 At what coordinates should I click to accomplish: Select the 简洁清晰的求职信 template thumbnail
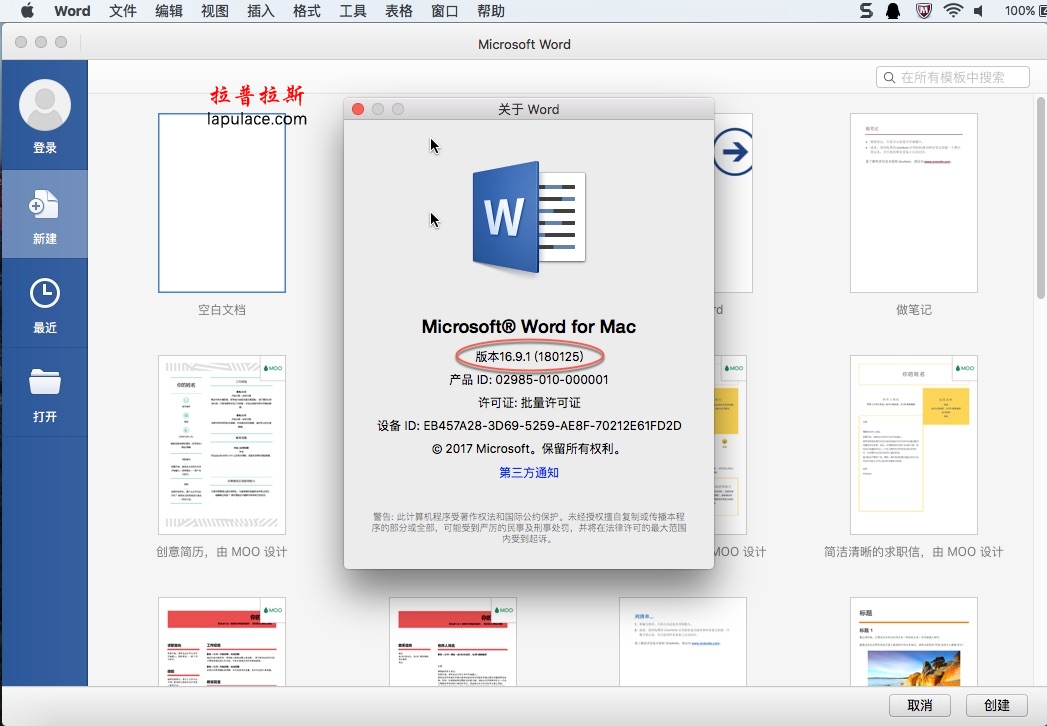(913, 445)
